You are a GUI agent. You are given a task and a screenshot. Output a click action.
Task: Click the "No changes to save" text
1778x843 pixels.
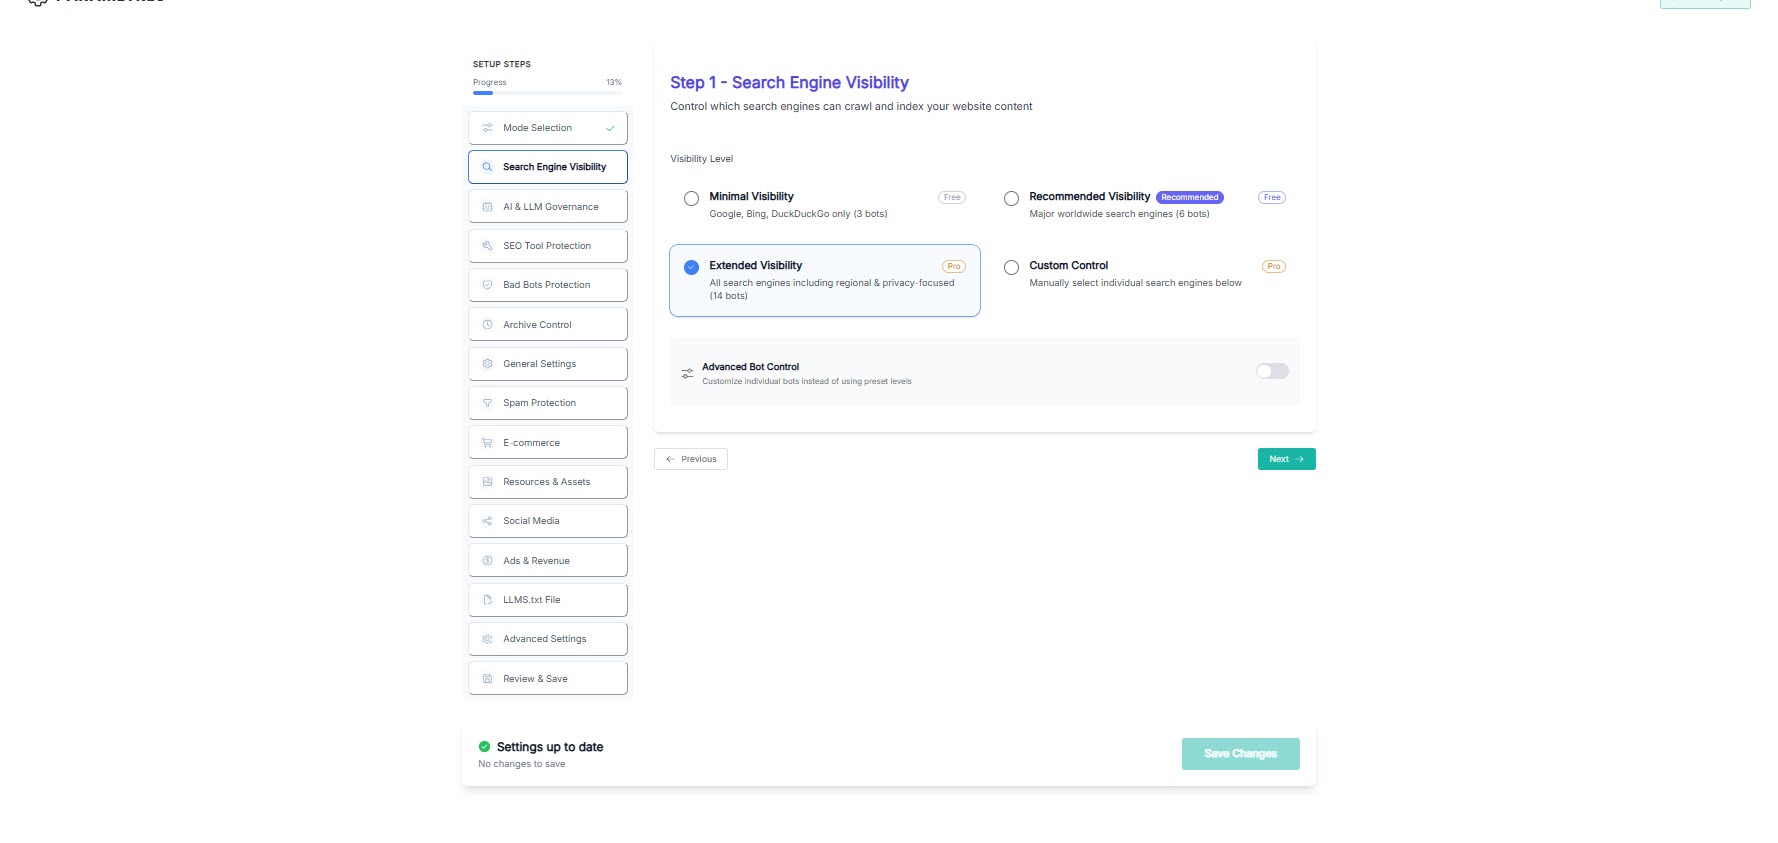click(522, 764)
